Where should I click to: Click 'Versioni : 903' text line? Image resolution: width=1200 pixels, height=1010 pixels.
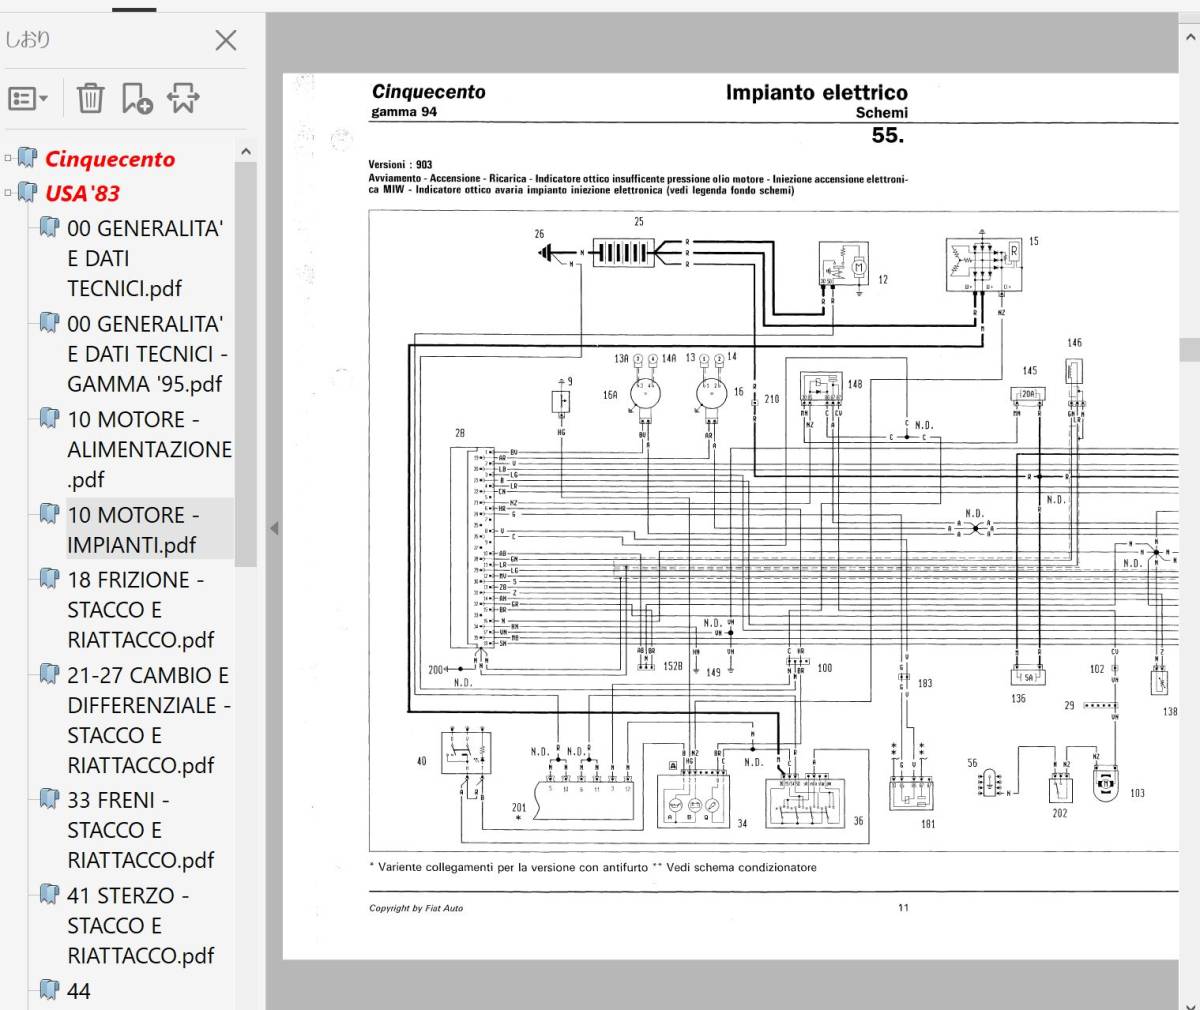400,165
